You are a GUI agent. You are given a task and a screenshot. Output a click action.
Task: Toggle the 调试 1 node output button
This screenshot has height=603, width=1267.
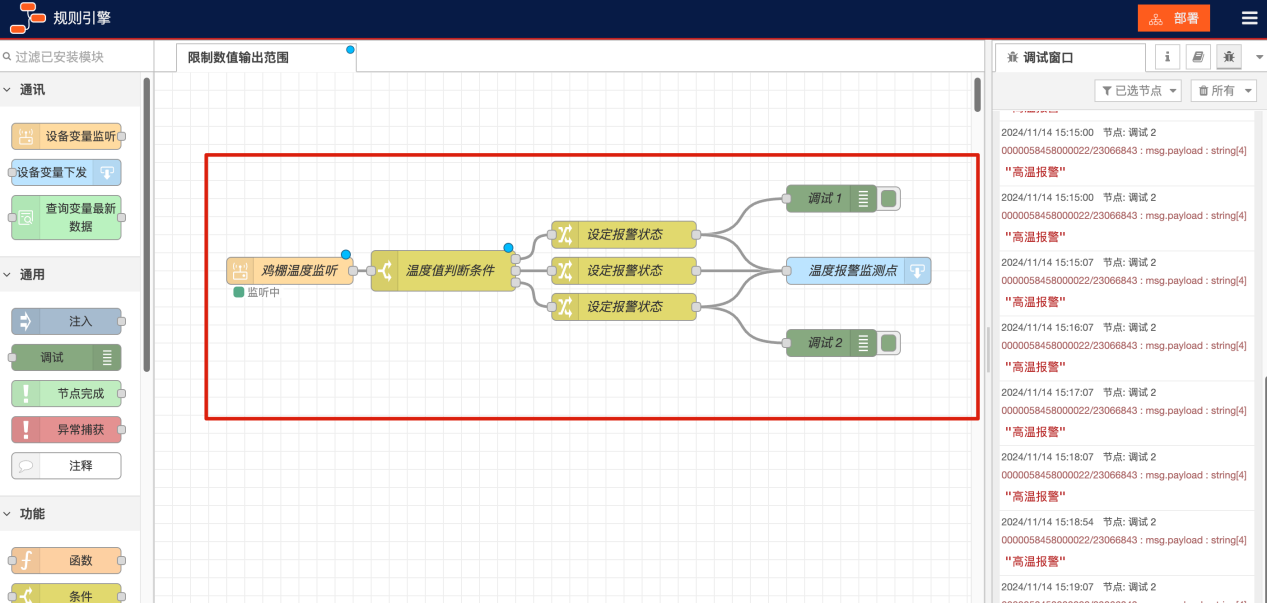(888, 198)
